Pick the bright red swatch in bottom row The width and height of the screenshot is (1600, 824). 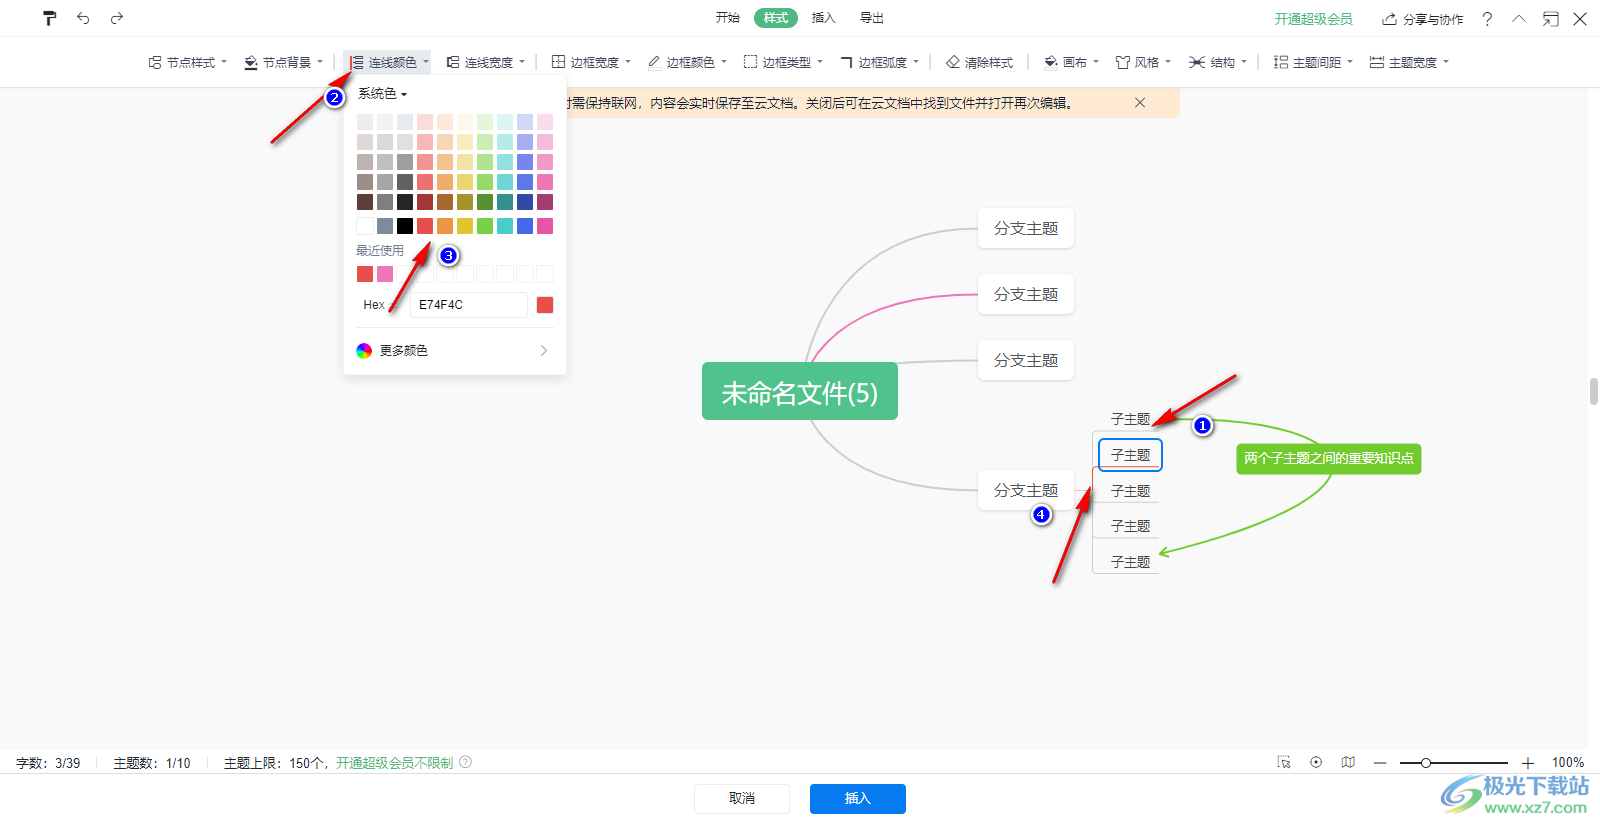425,226
